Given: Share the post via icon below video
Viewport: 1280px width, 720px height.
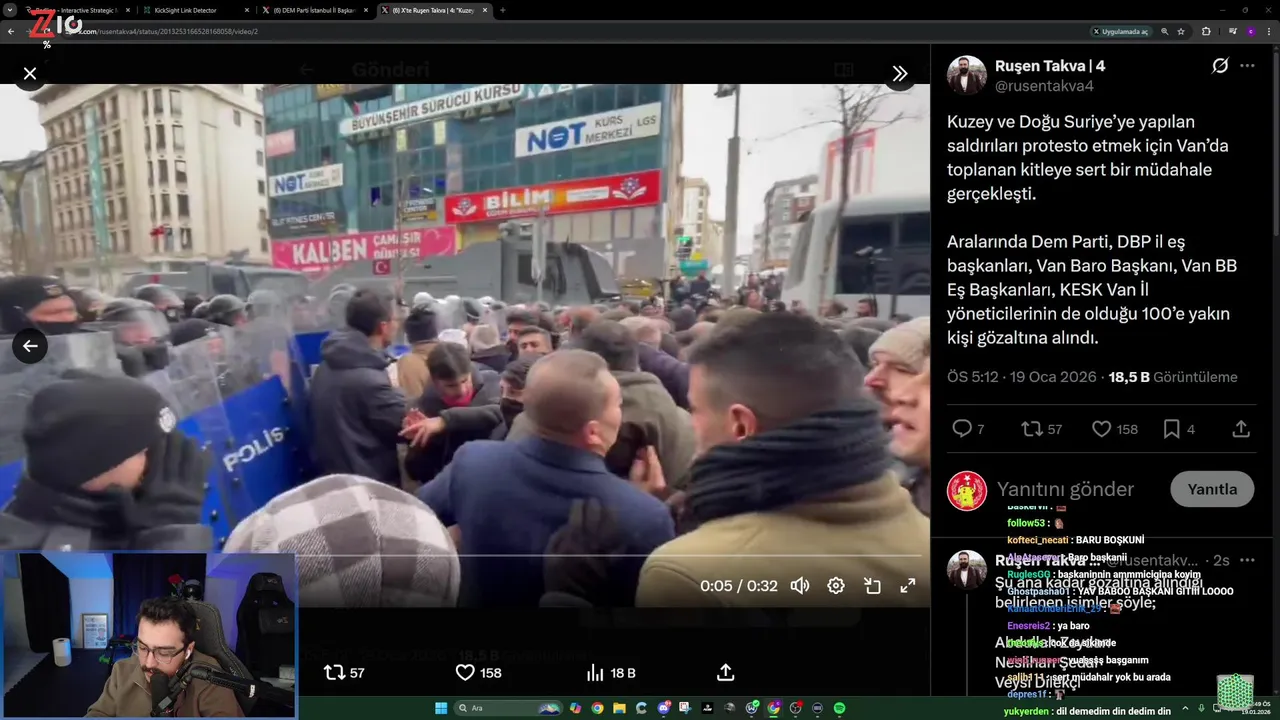Looking at the screenshot, I should [726, 673].
